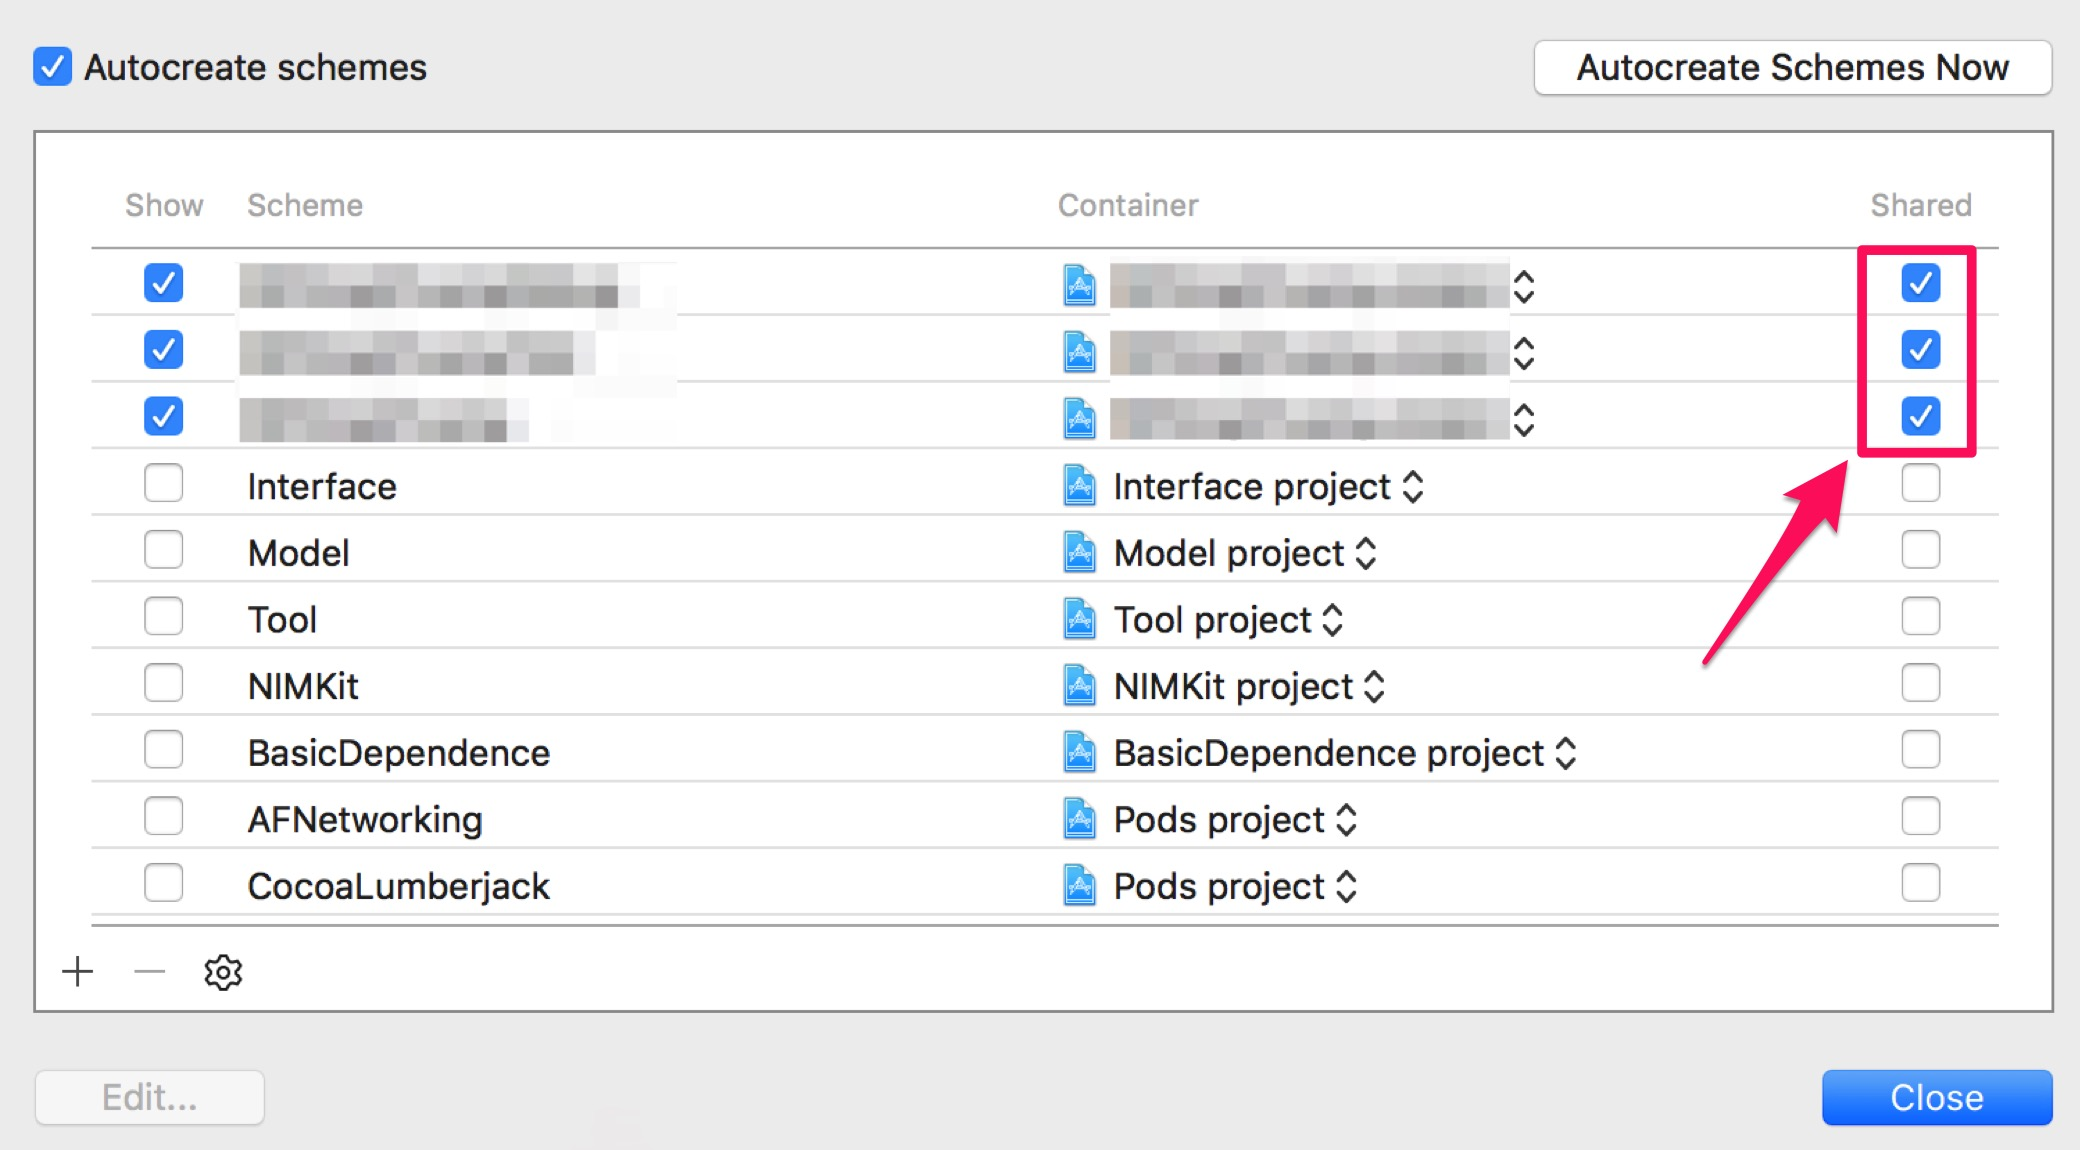Click the BasicDependence project file icon
Screen dimensions: 2080x1150
tap(1079, 753)
